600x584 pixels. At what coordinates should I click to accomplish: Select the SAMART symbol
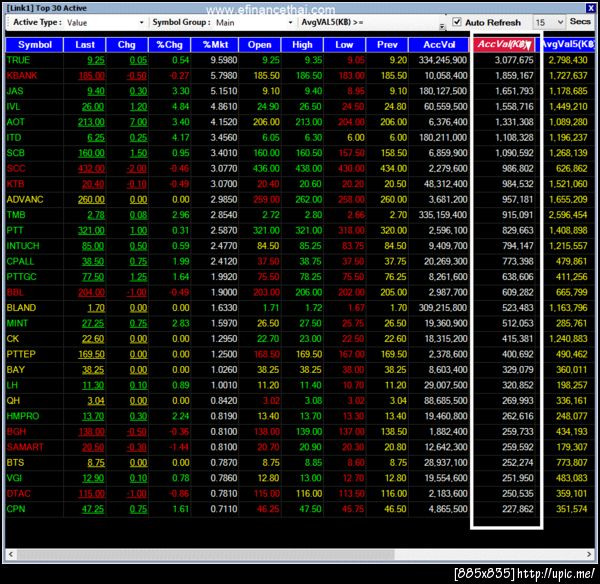(25, 447)
